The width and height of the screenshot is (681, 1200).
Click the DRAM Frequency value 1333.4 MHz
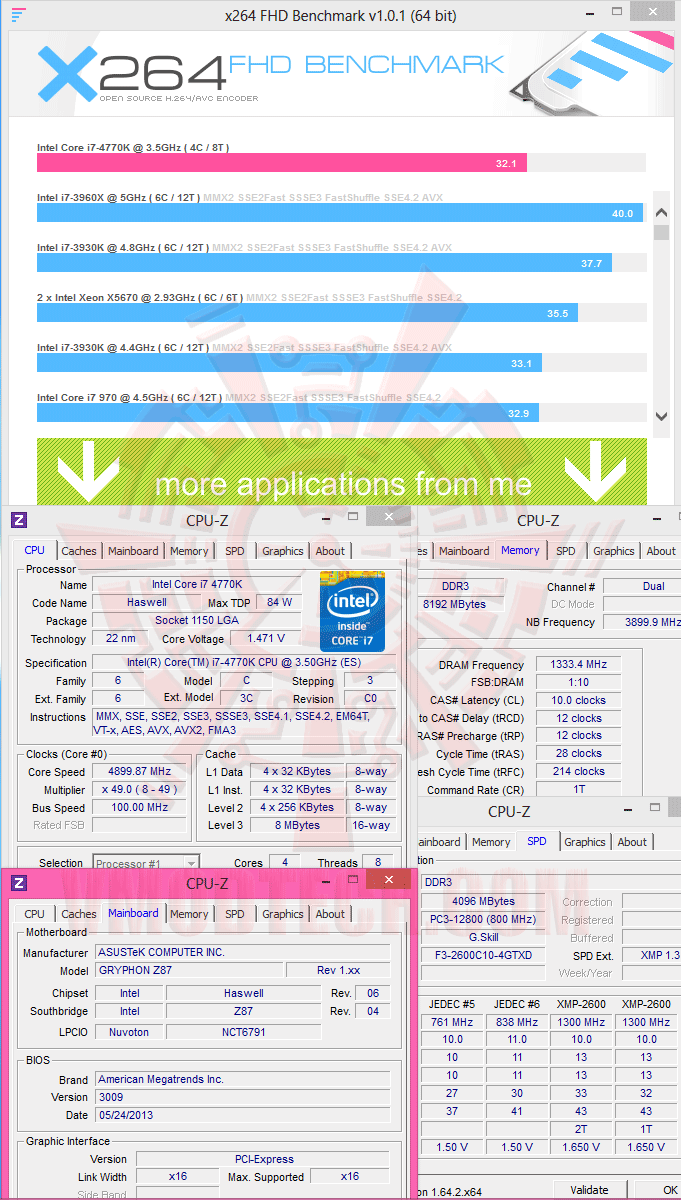click(x=579, y=665)
